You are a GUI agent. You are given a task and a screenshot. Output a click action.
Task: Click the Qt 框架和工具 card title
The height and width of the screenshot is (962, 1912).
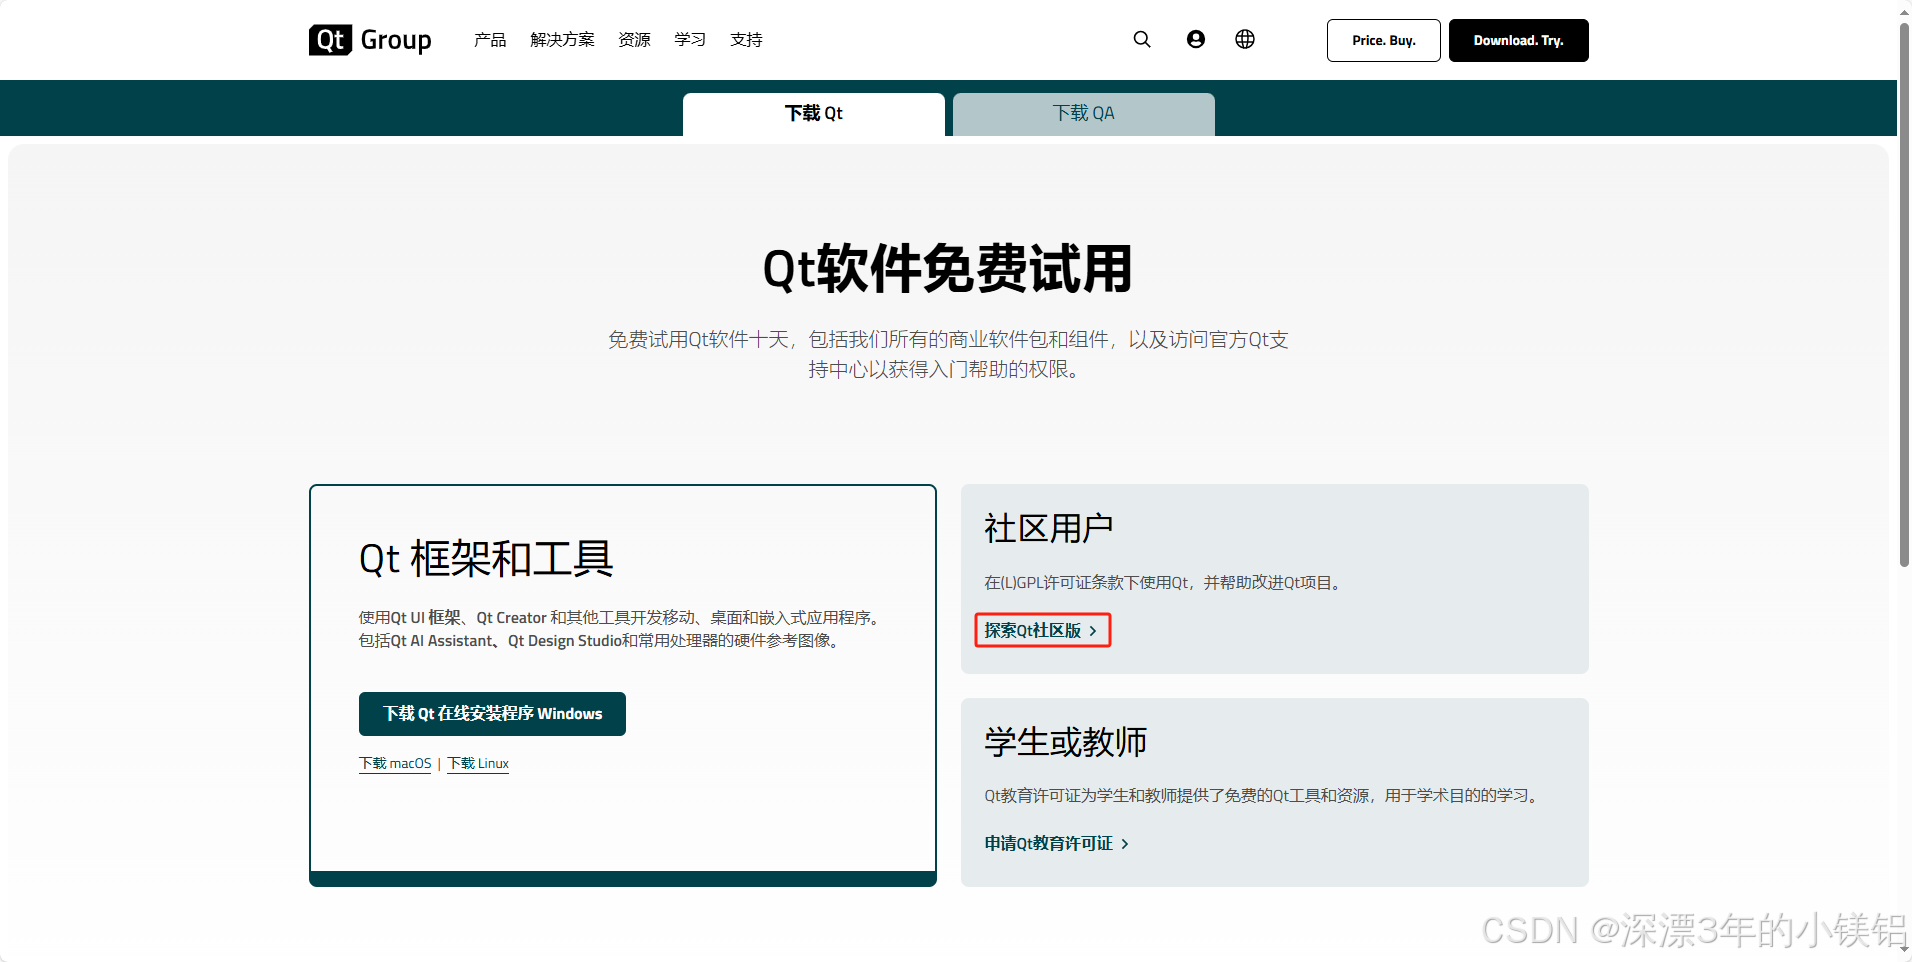[x=486, y=558]
